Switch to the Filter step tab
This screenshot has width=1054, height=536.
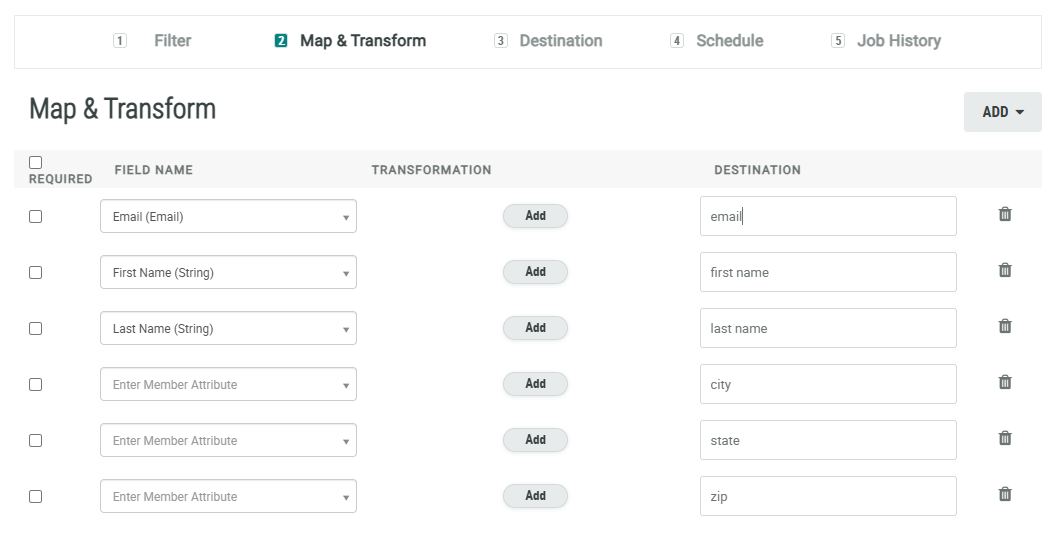click(x=172, y=41)
